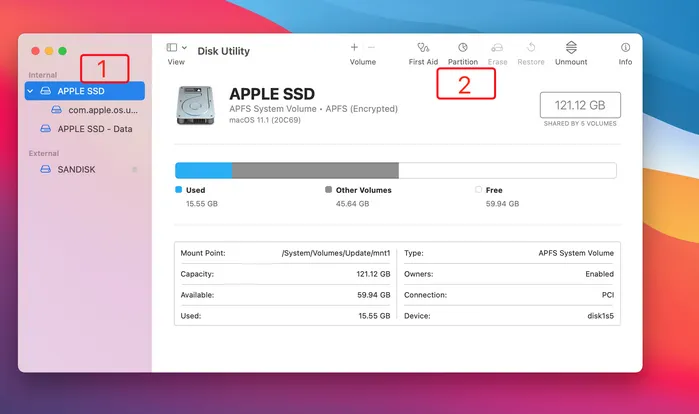Click the large APPLE SSD drive image
Screen dimensions: 699x414
[197, 105]
